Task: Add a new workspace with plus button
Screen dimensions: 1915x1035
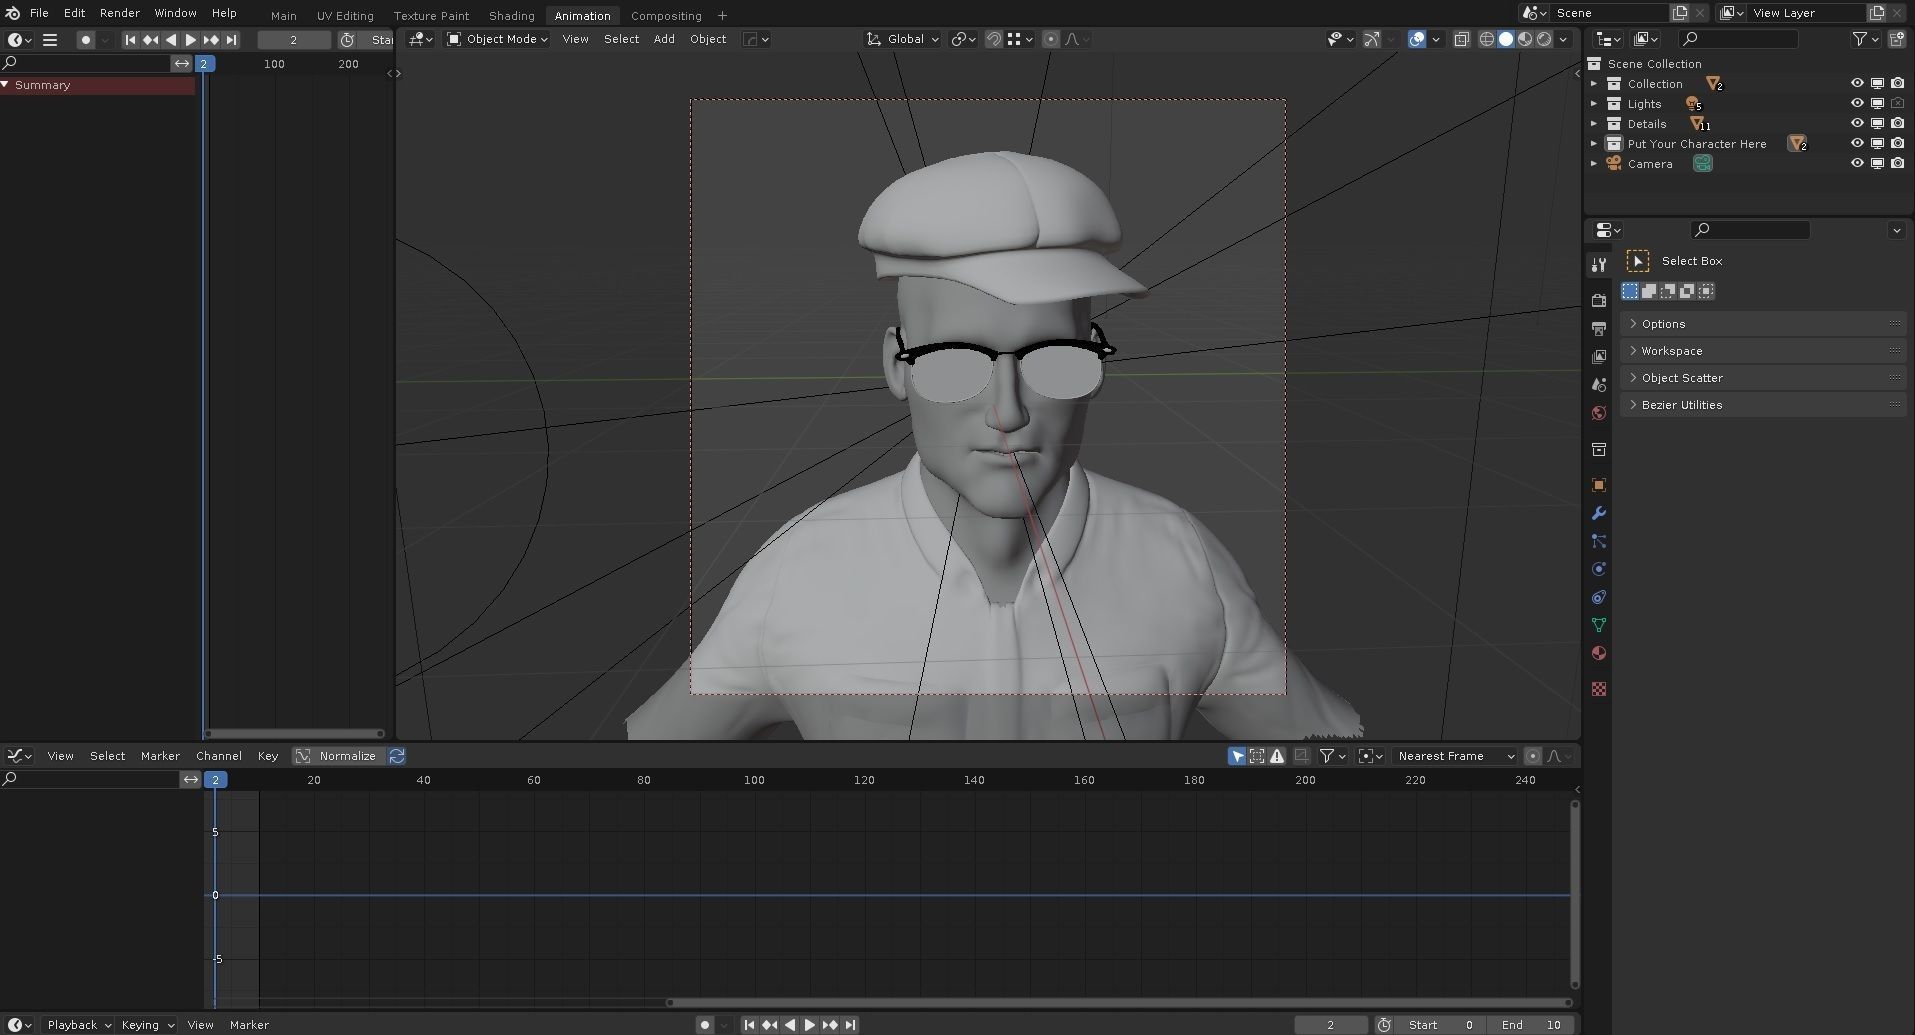Action: tap(722, 16)
